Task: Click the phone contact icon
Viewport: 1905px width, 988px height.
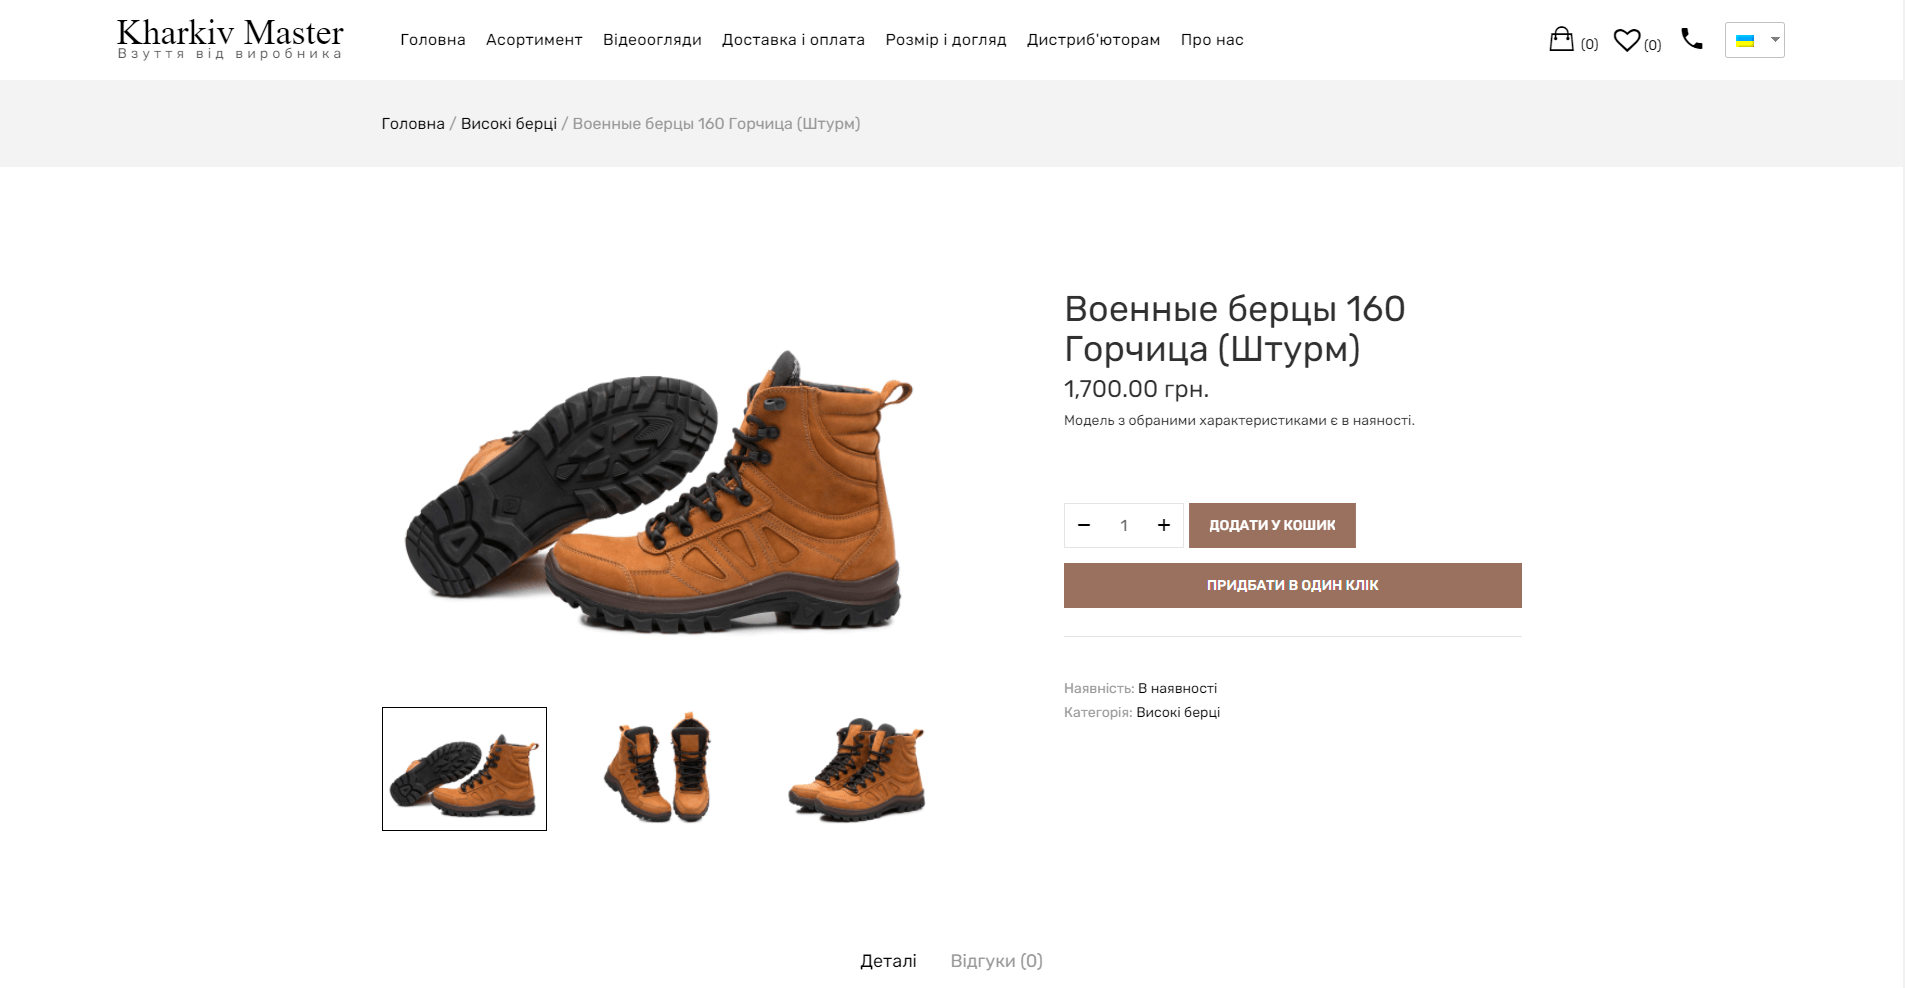Action: click(1692, 39)
